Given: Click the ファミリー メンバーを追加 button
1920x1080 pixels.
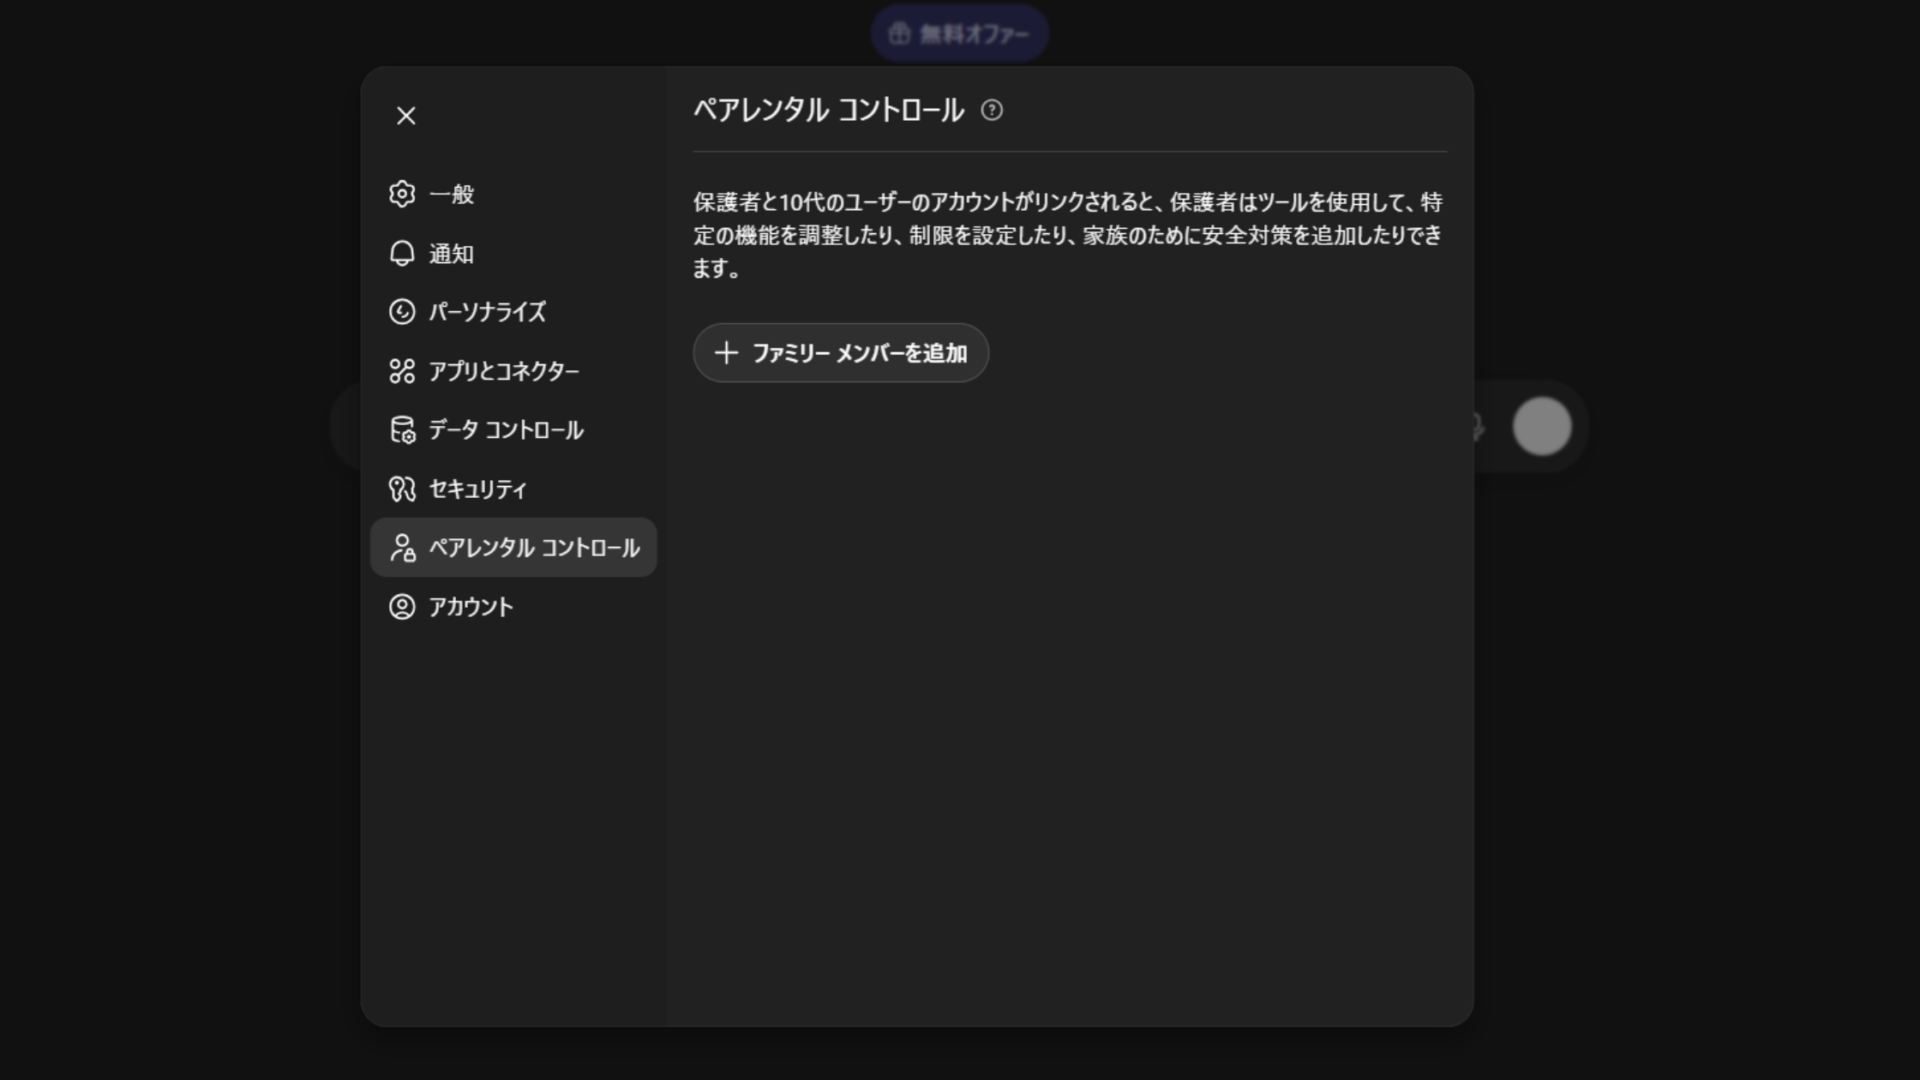Looking at the screenshot, I should coord(840,353).
